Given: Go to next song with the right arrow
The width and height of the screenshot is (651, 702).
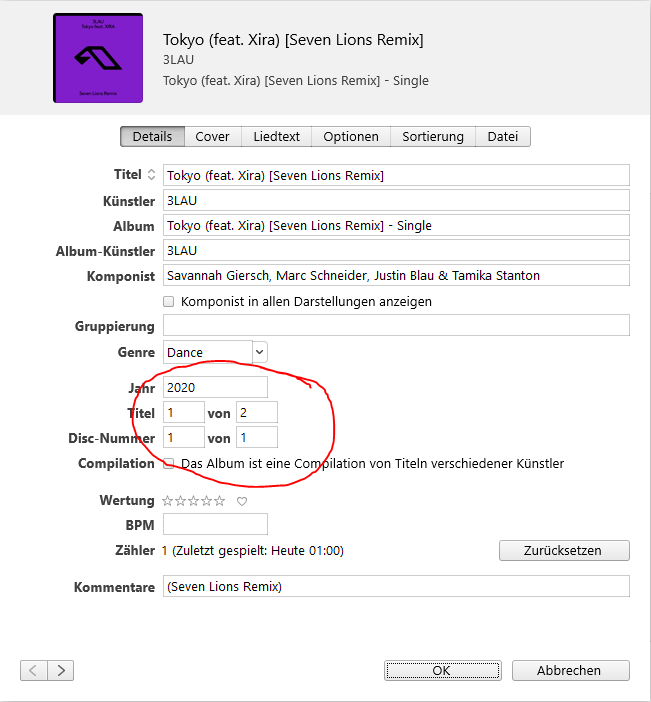Looking at the screenshot, I should click(x=60, y=671).
